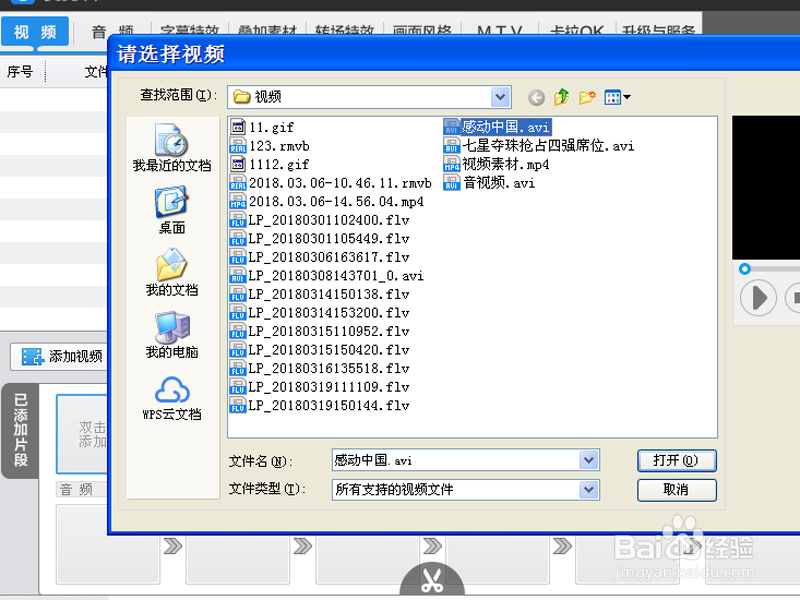The height and width of the screenshot is (600, 800).
Task: Select file LP_20180314153200.flv
Action: [319, 312]
